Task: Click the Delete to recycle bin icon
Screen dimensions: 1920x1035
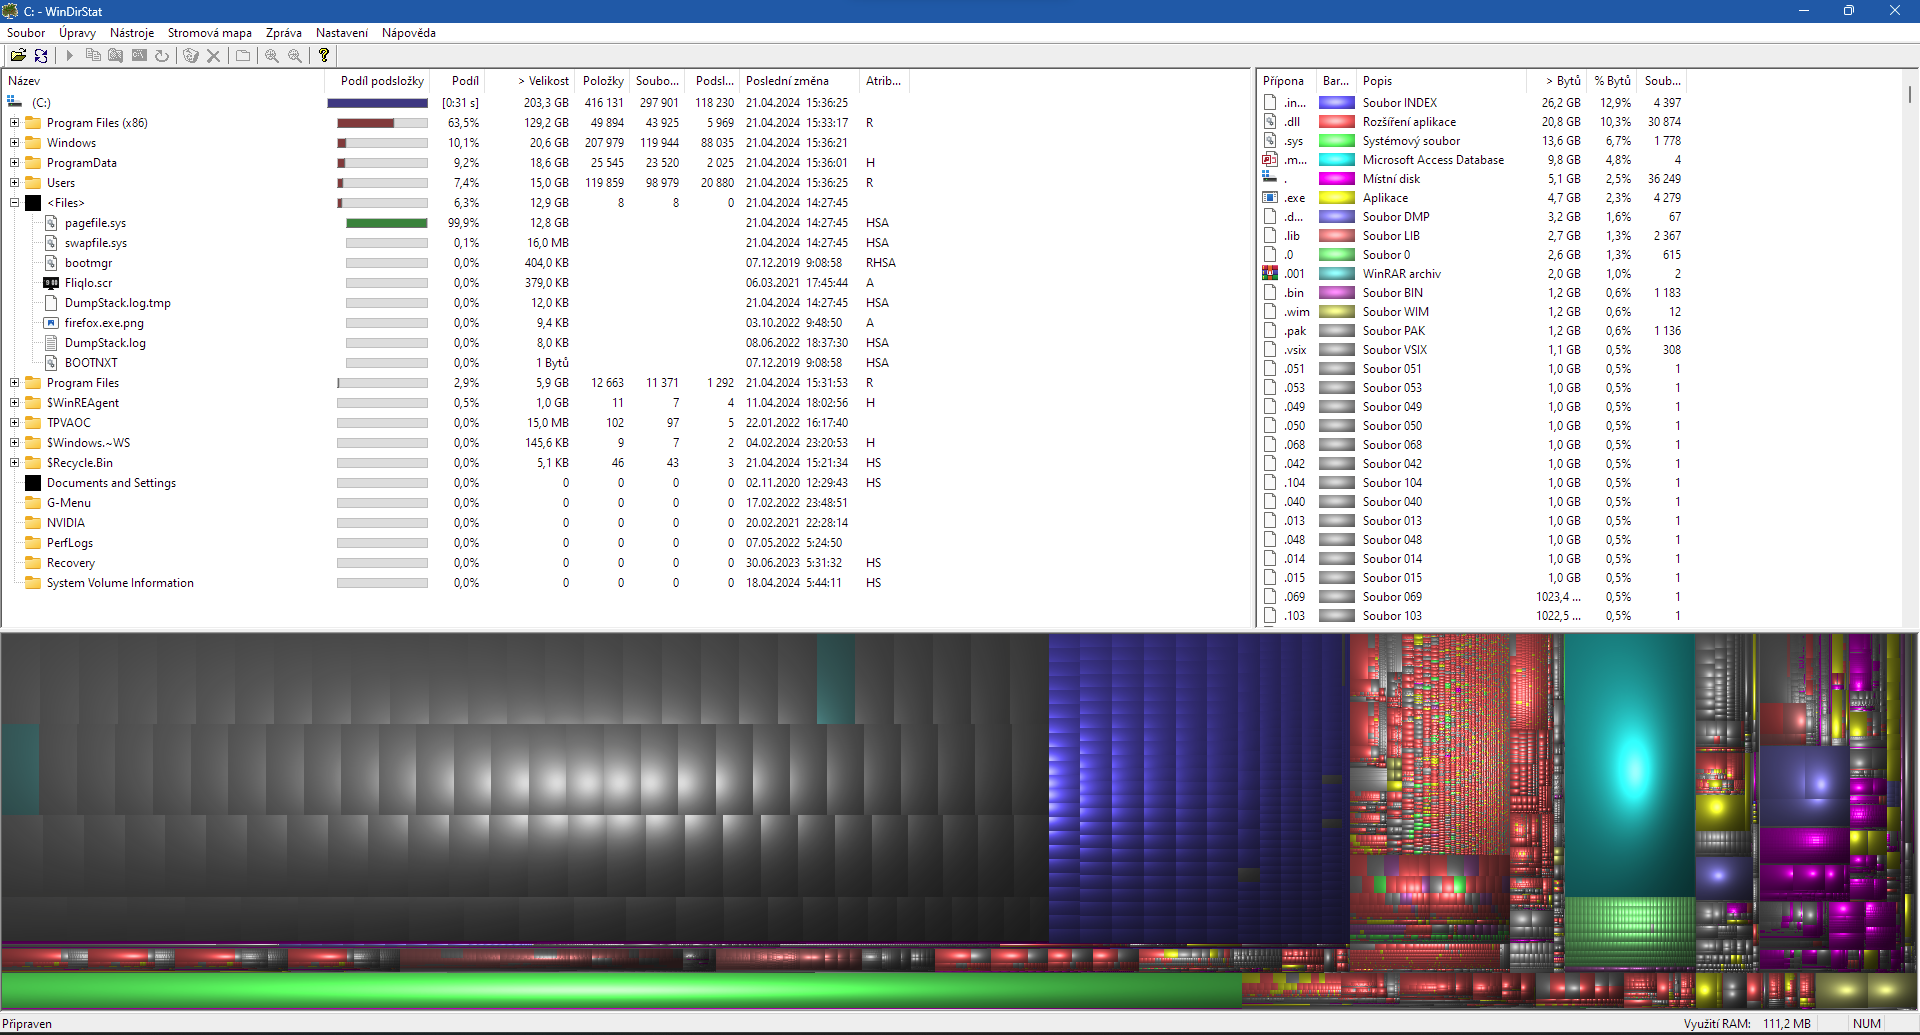Action: click(191, 56)
